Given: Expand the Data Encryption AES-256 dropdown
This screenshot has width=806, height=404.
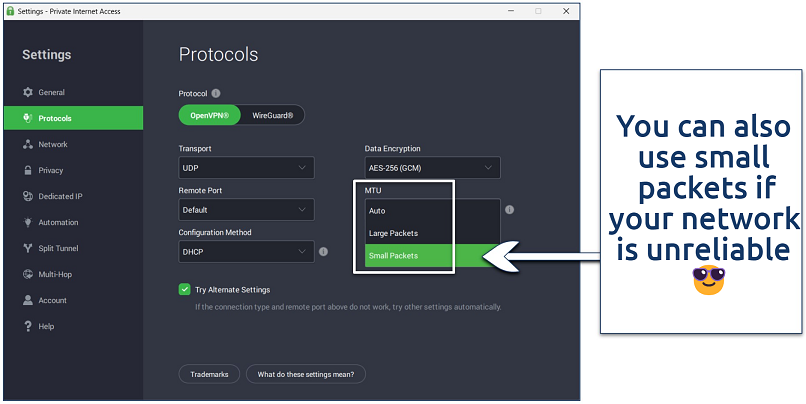Looking at the screenshot, I should point(432,168).
